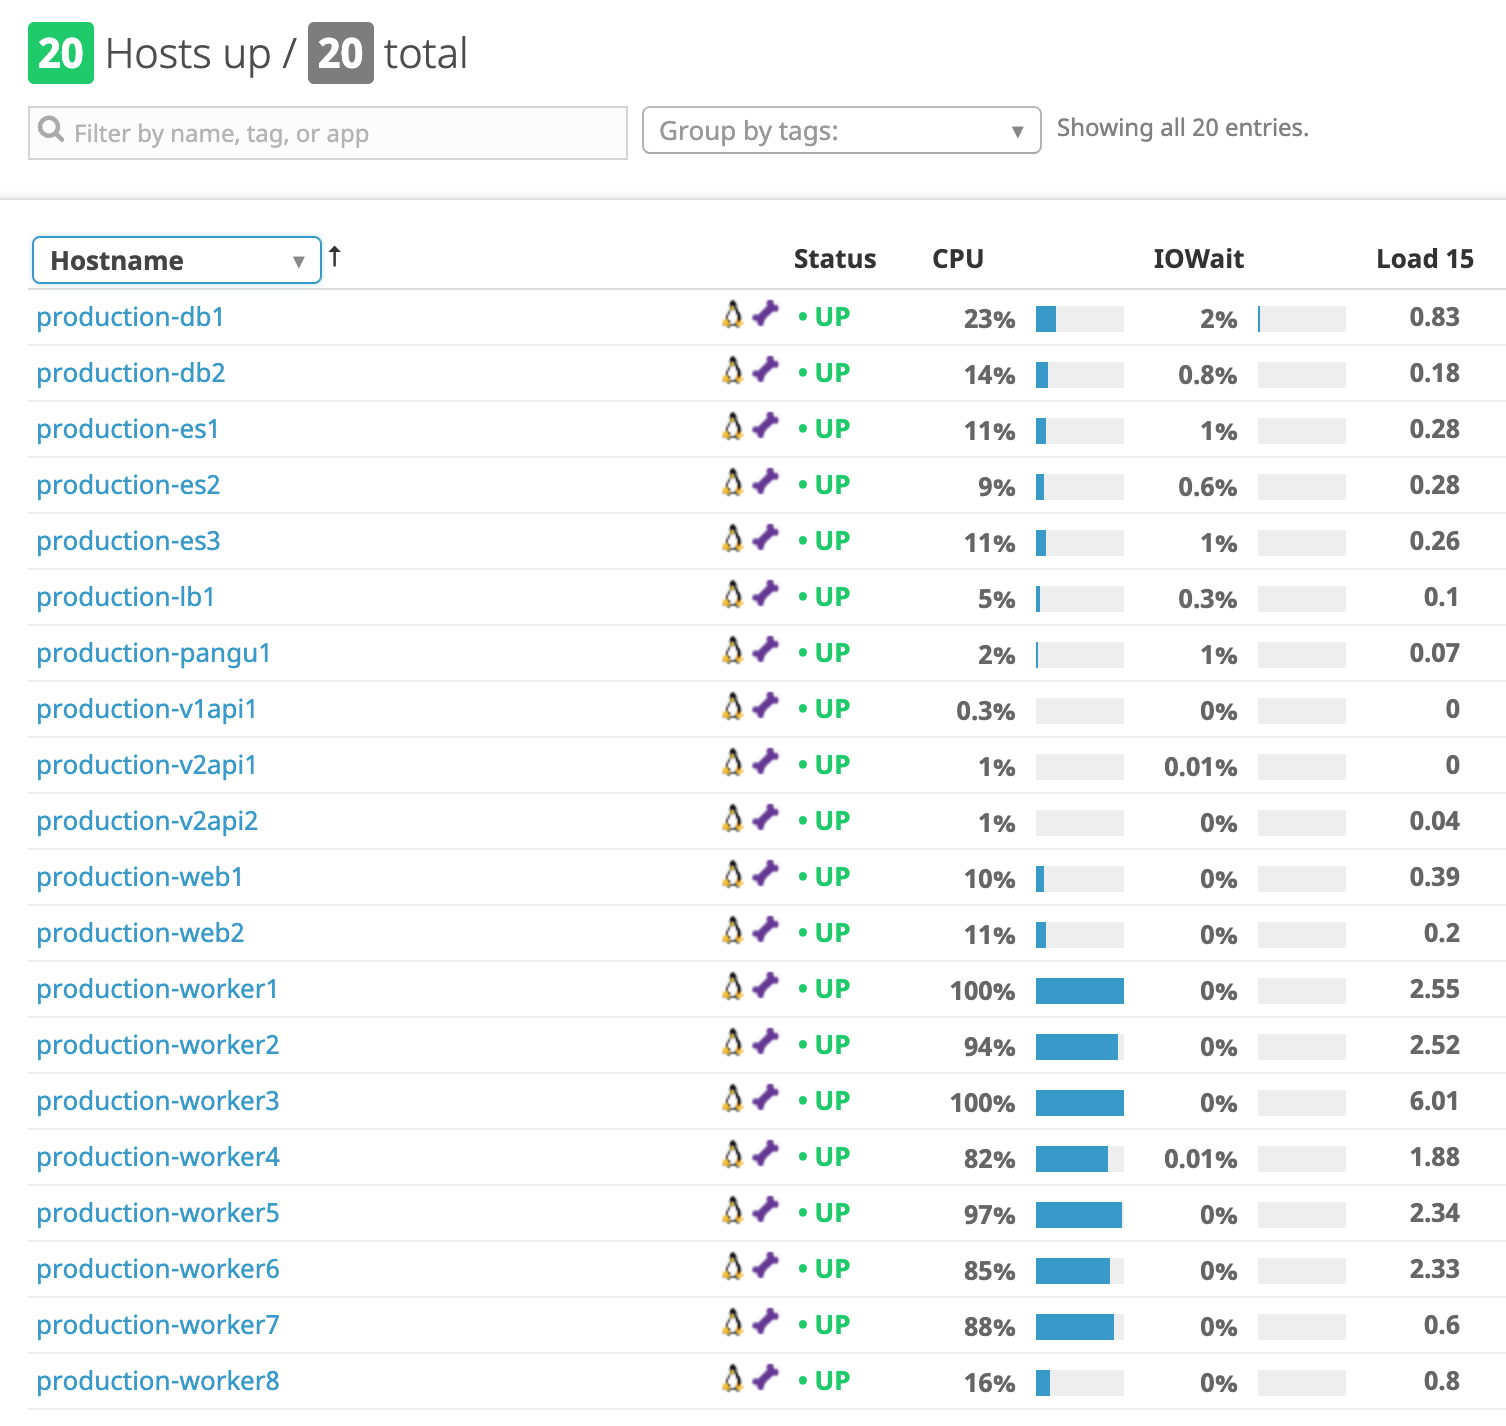Click the green 20 hosts up badge
Viewport: 1506px width, 1426px height.
pos(61,54)
